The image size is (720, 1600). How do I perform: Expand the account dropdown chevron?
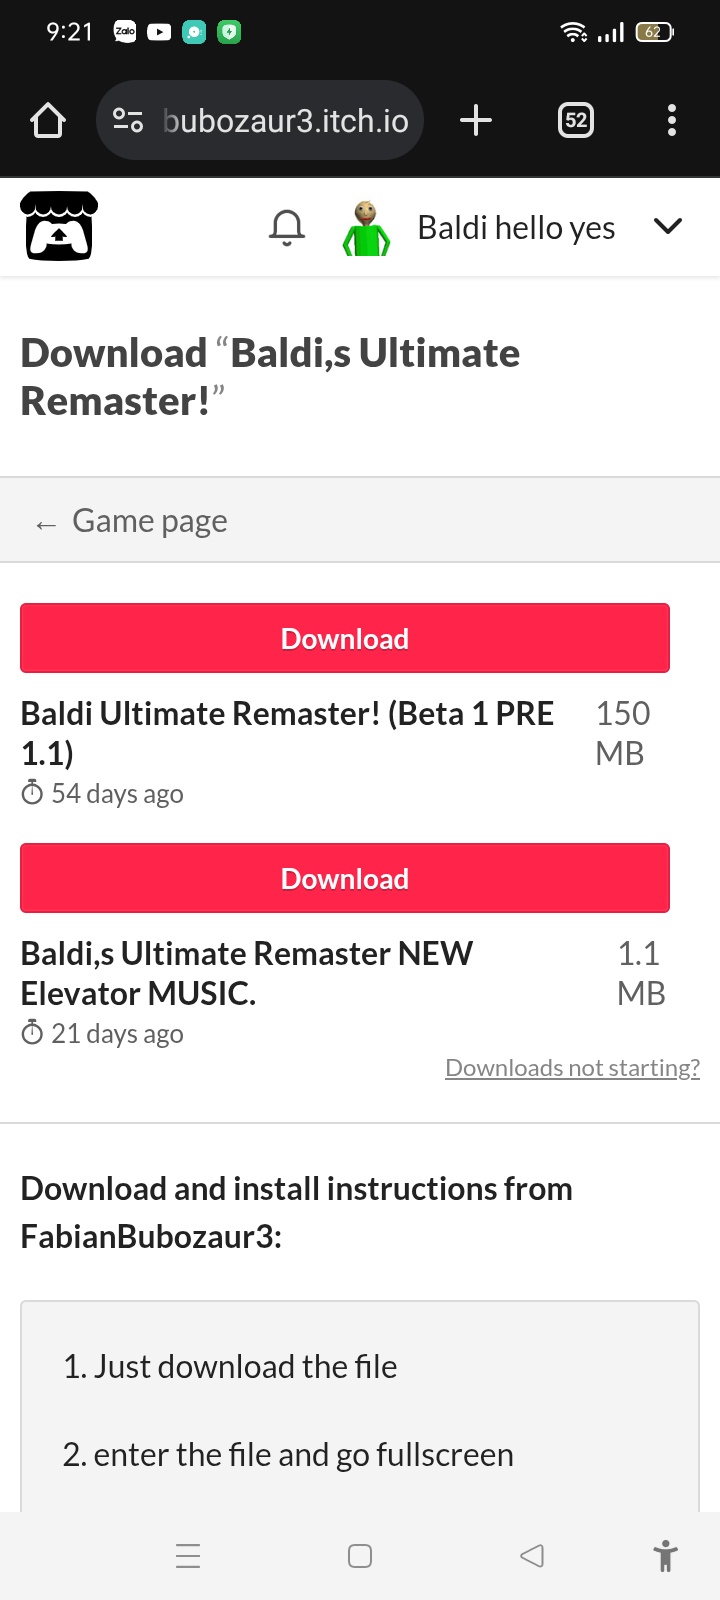668,227
